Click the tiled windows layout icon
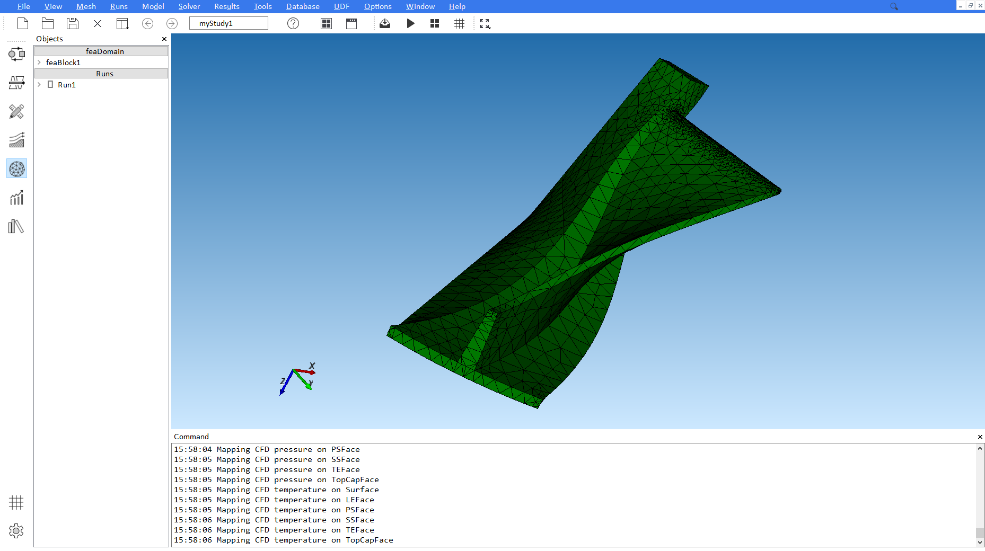Viewport: 985px width, 551px height. pyautogui.click(x=327, y=23)
